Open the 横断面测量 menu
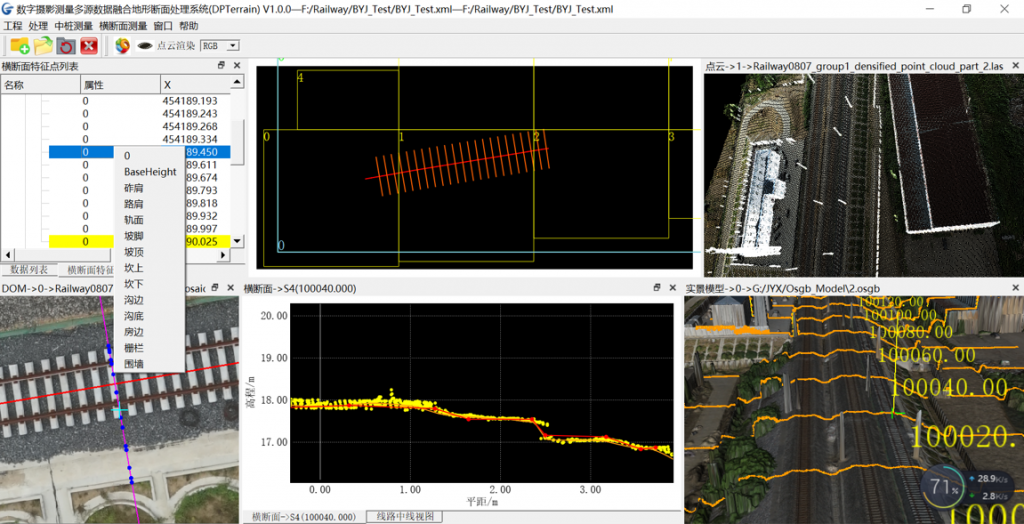 click(123, 26)
